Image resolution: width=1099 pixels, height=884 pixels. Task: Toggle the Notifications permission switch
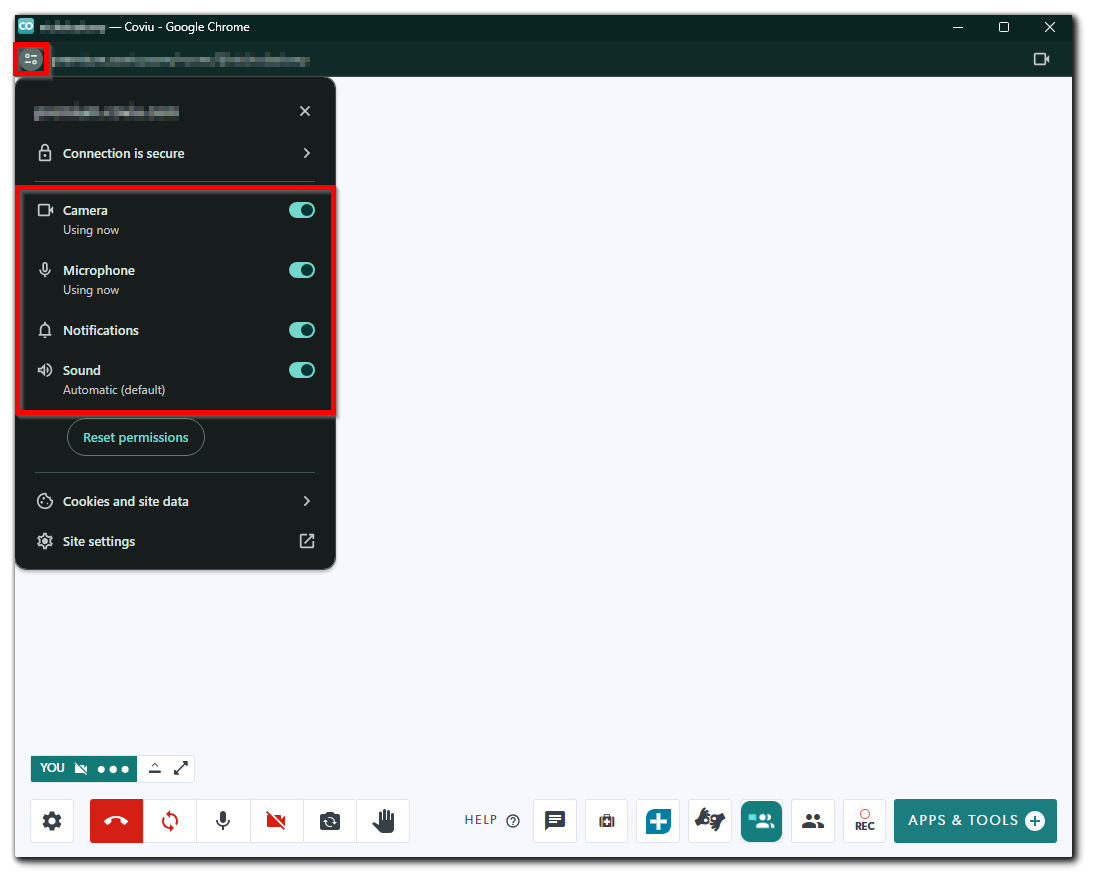click(x=302, y=330)
